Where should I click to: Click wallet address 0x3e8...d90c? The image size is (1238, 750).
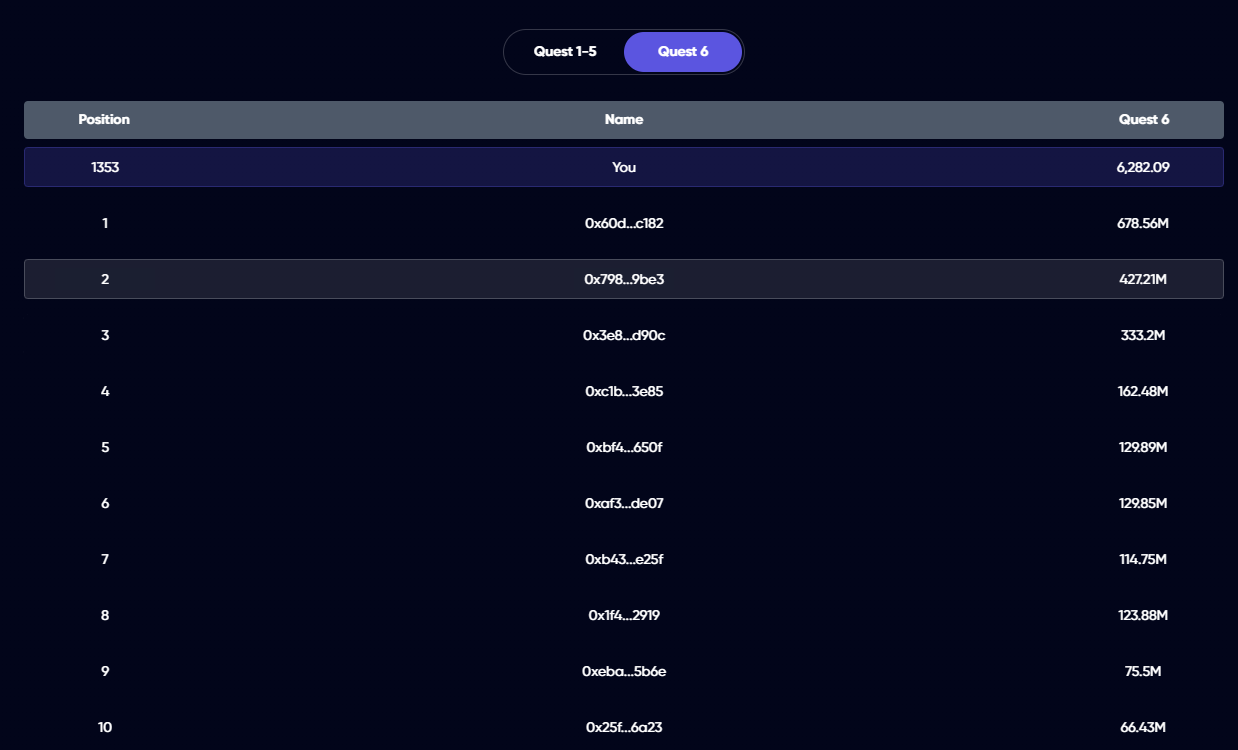pyautogui.click(x=624, y=336)
